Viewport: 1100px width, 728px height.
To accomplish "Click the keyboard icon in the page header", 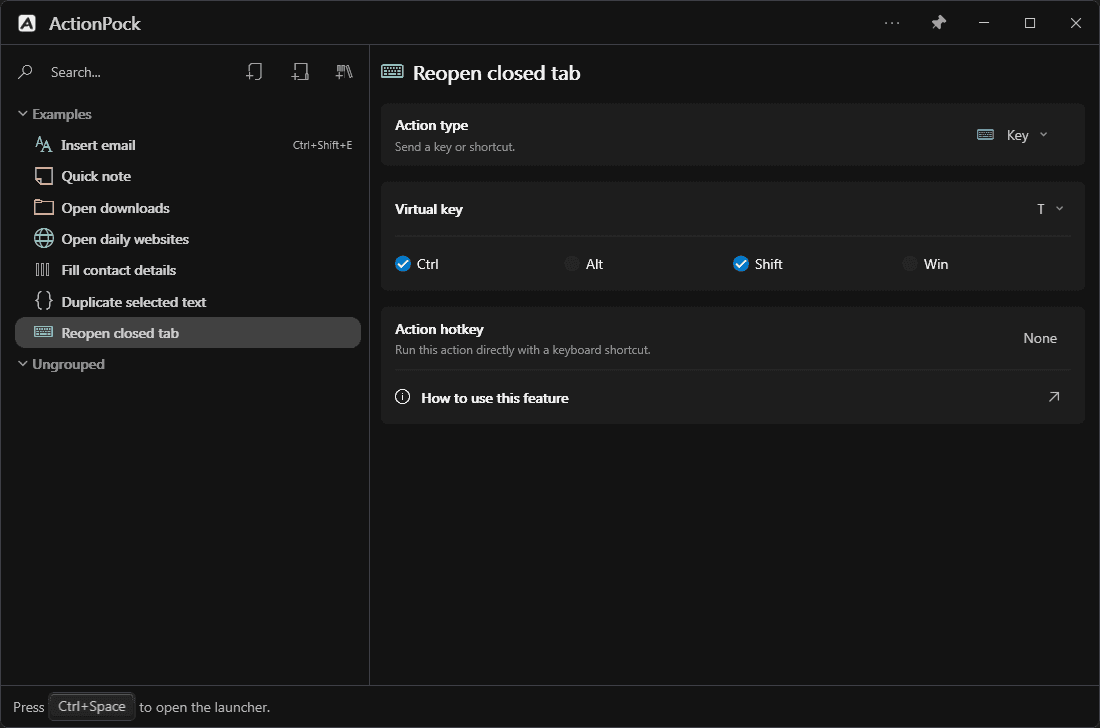I will pyautogui.click(x=392, y=71).
